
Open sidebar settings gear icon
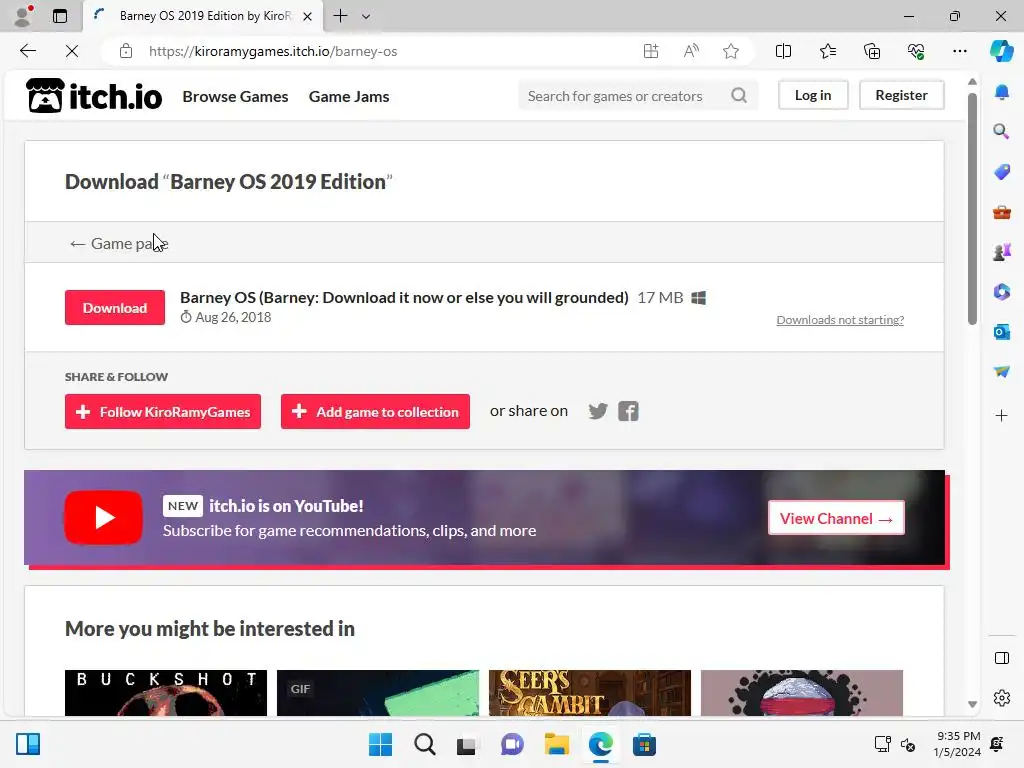tap(1001, 698)
